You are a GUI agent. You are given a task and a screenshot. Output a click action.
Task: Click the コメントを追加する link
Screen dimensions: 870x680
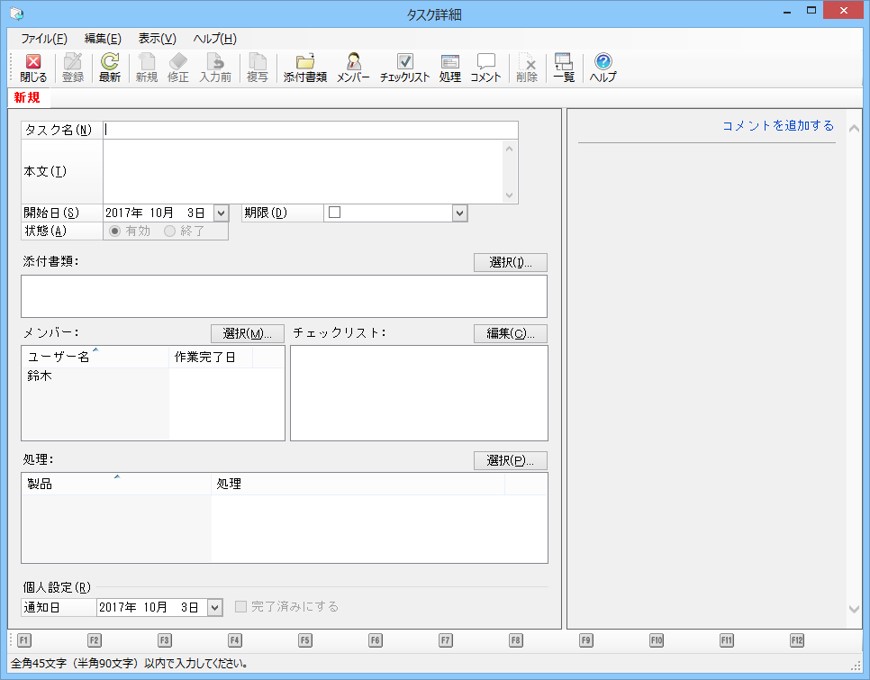tap(777, 126)
